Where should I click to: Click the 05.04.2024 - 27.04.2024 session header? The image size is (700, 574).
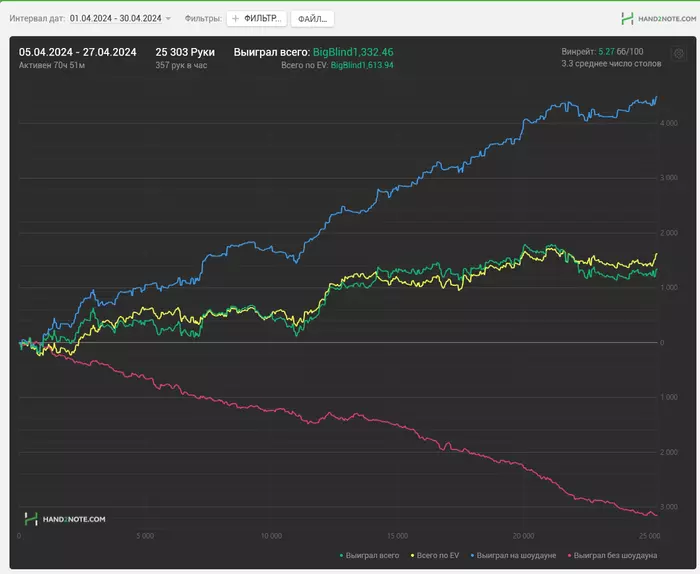(78, 51)
